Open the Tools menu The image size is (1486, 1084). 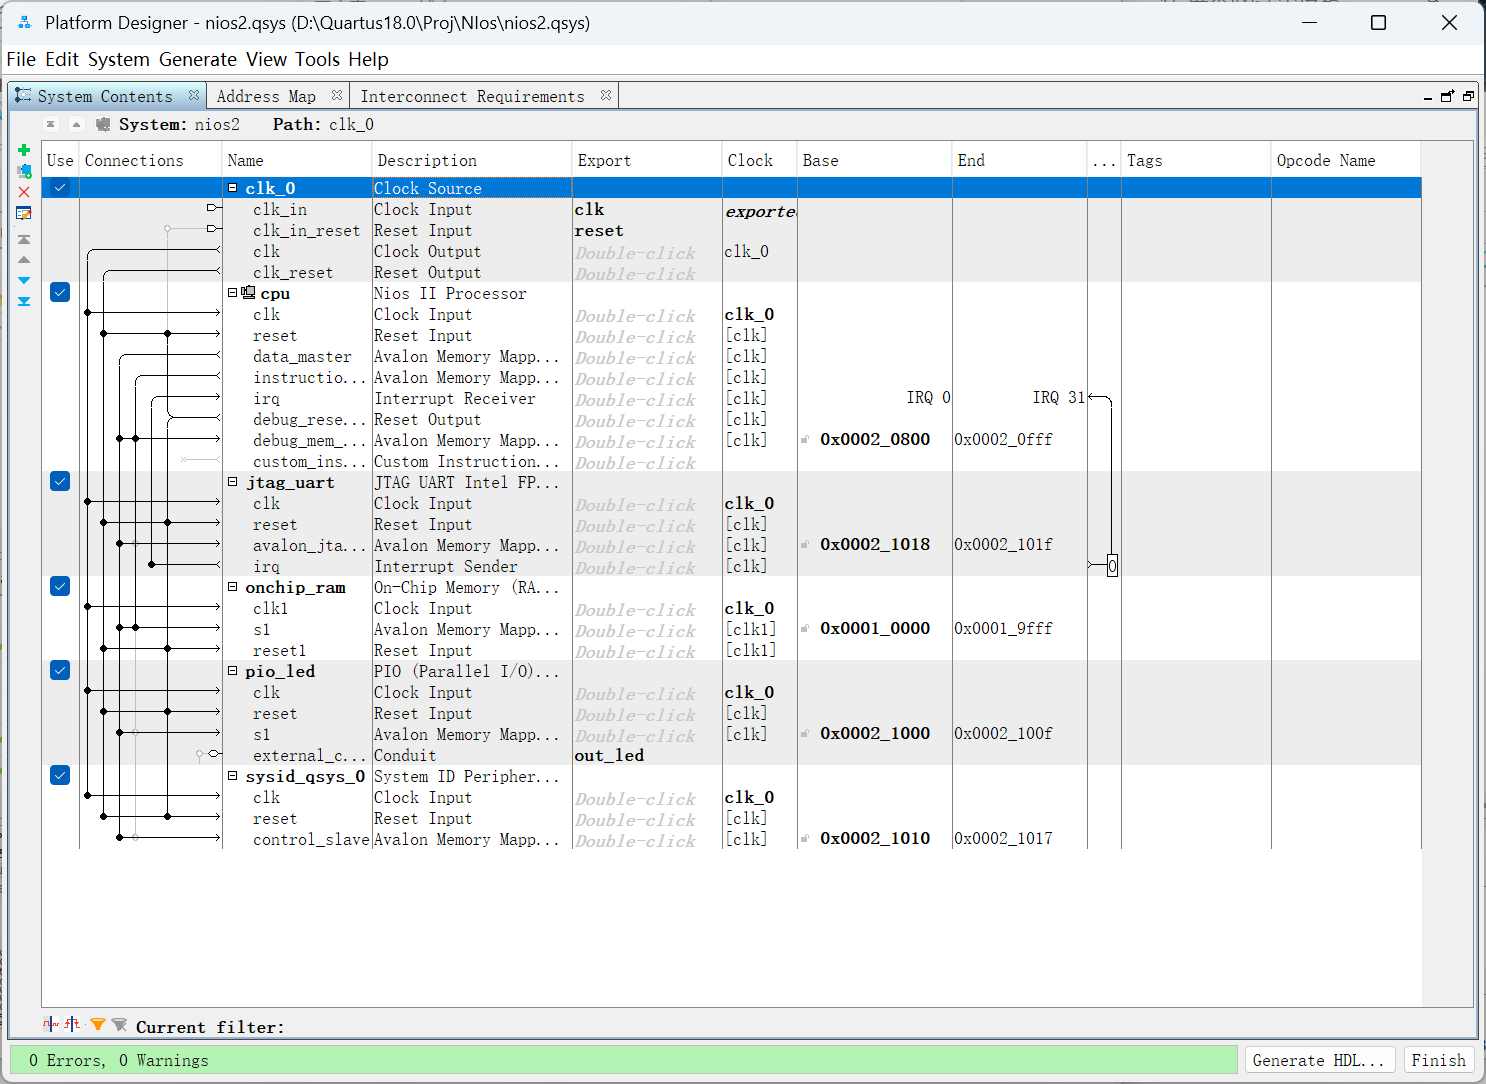click(317, 60)
